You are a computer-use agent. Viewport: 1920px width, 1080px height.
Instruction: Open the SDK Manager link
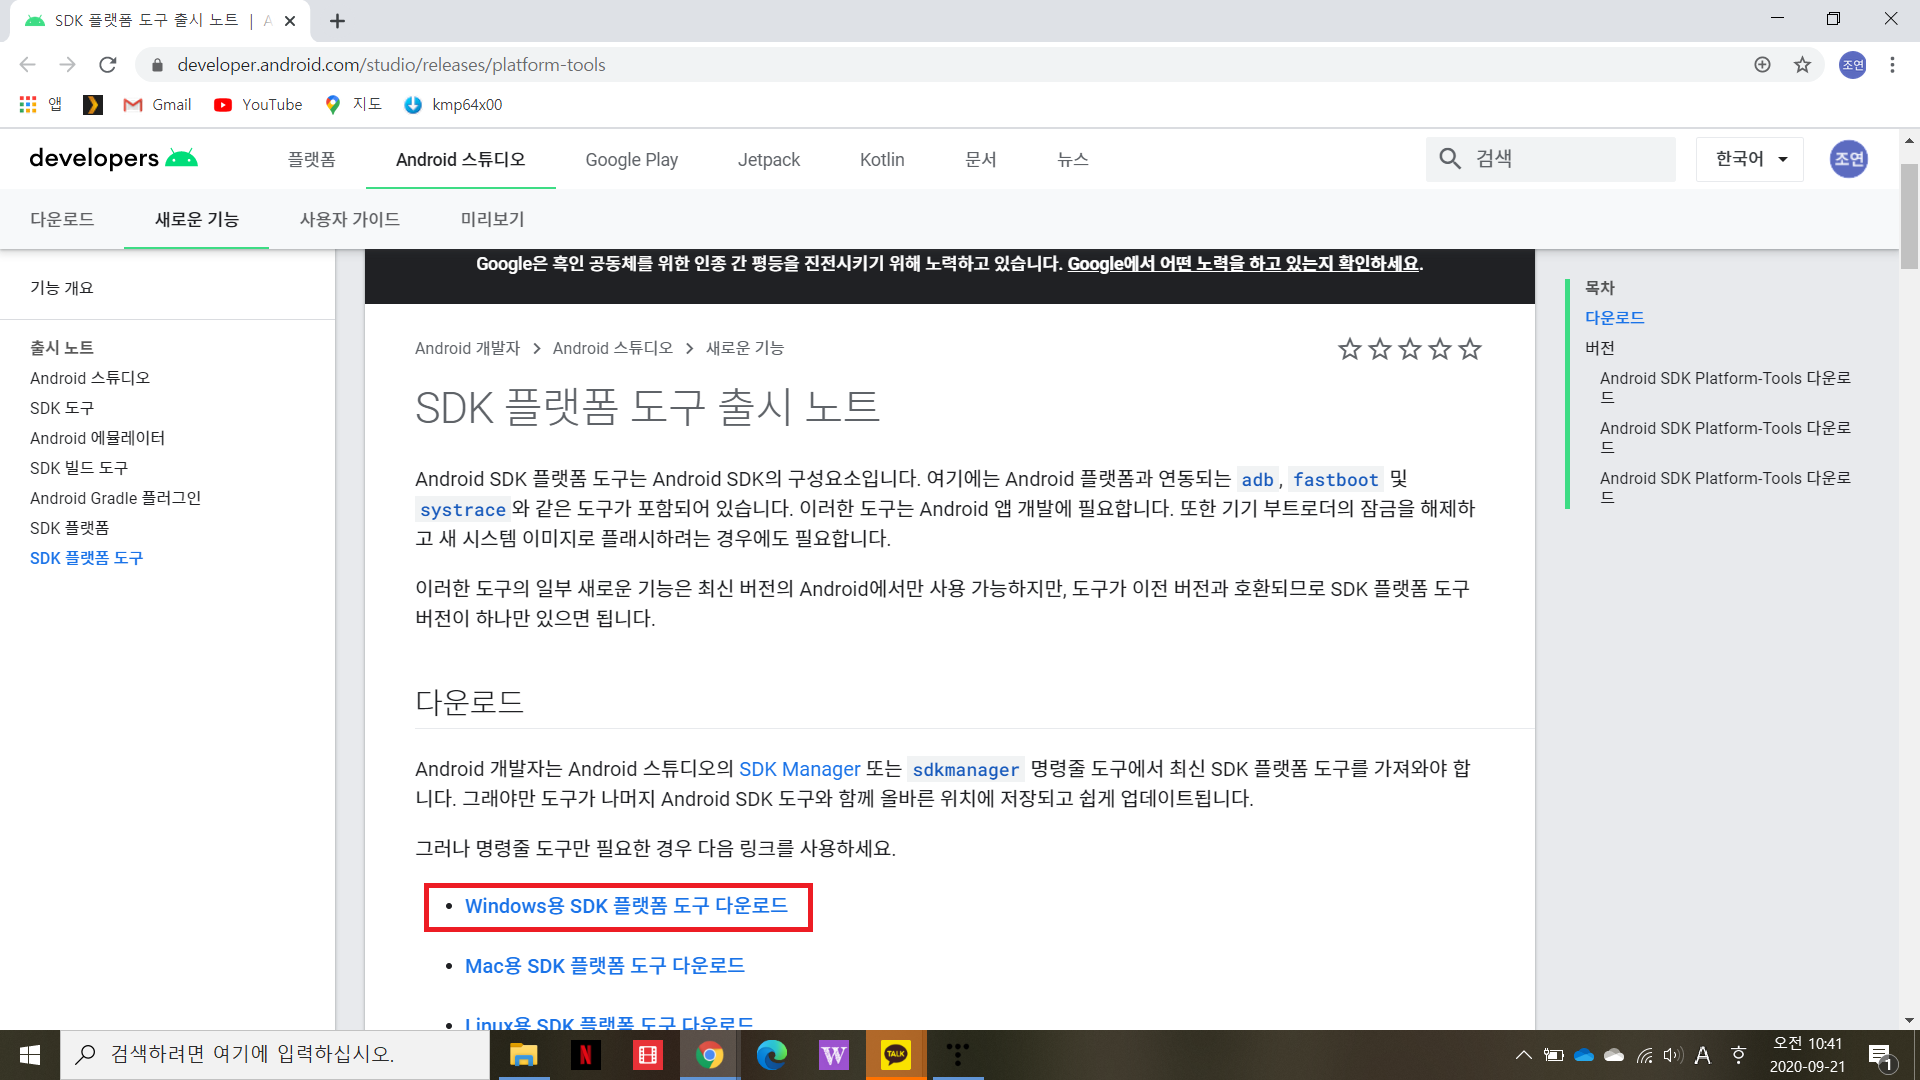799,769
